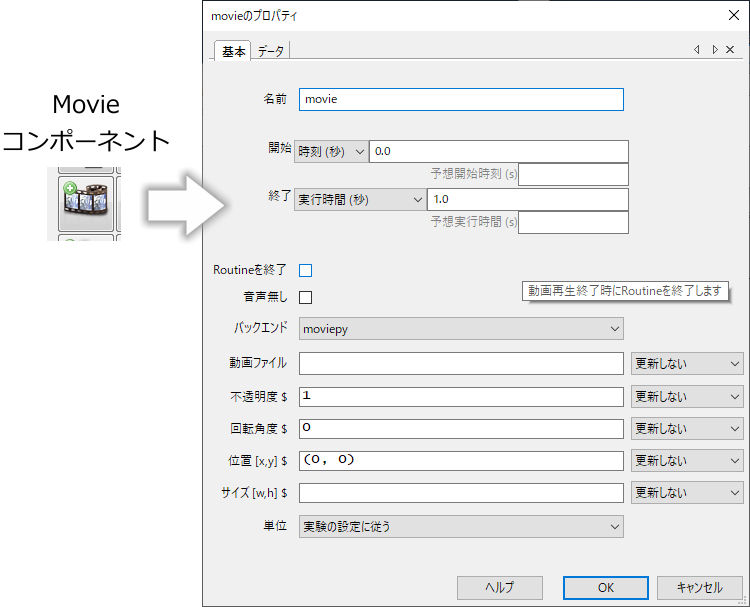Enable the Routineを終了 checkbox

(306, 270)
